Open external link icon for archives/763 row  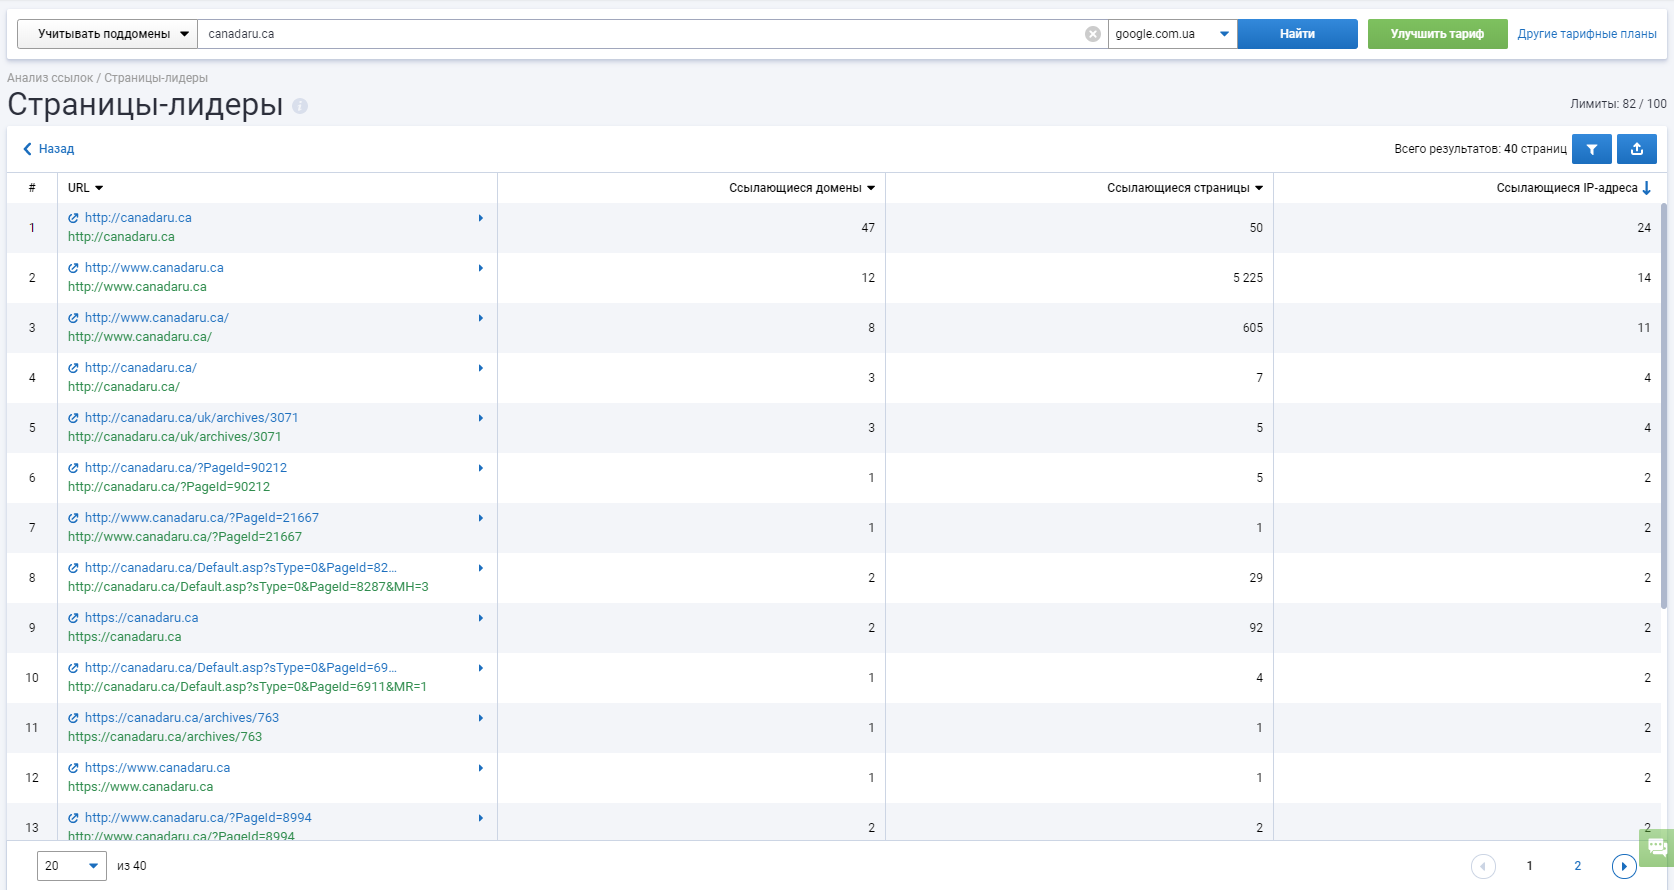click(x=73, y=718)
